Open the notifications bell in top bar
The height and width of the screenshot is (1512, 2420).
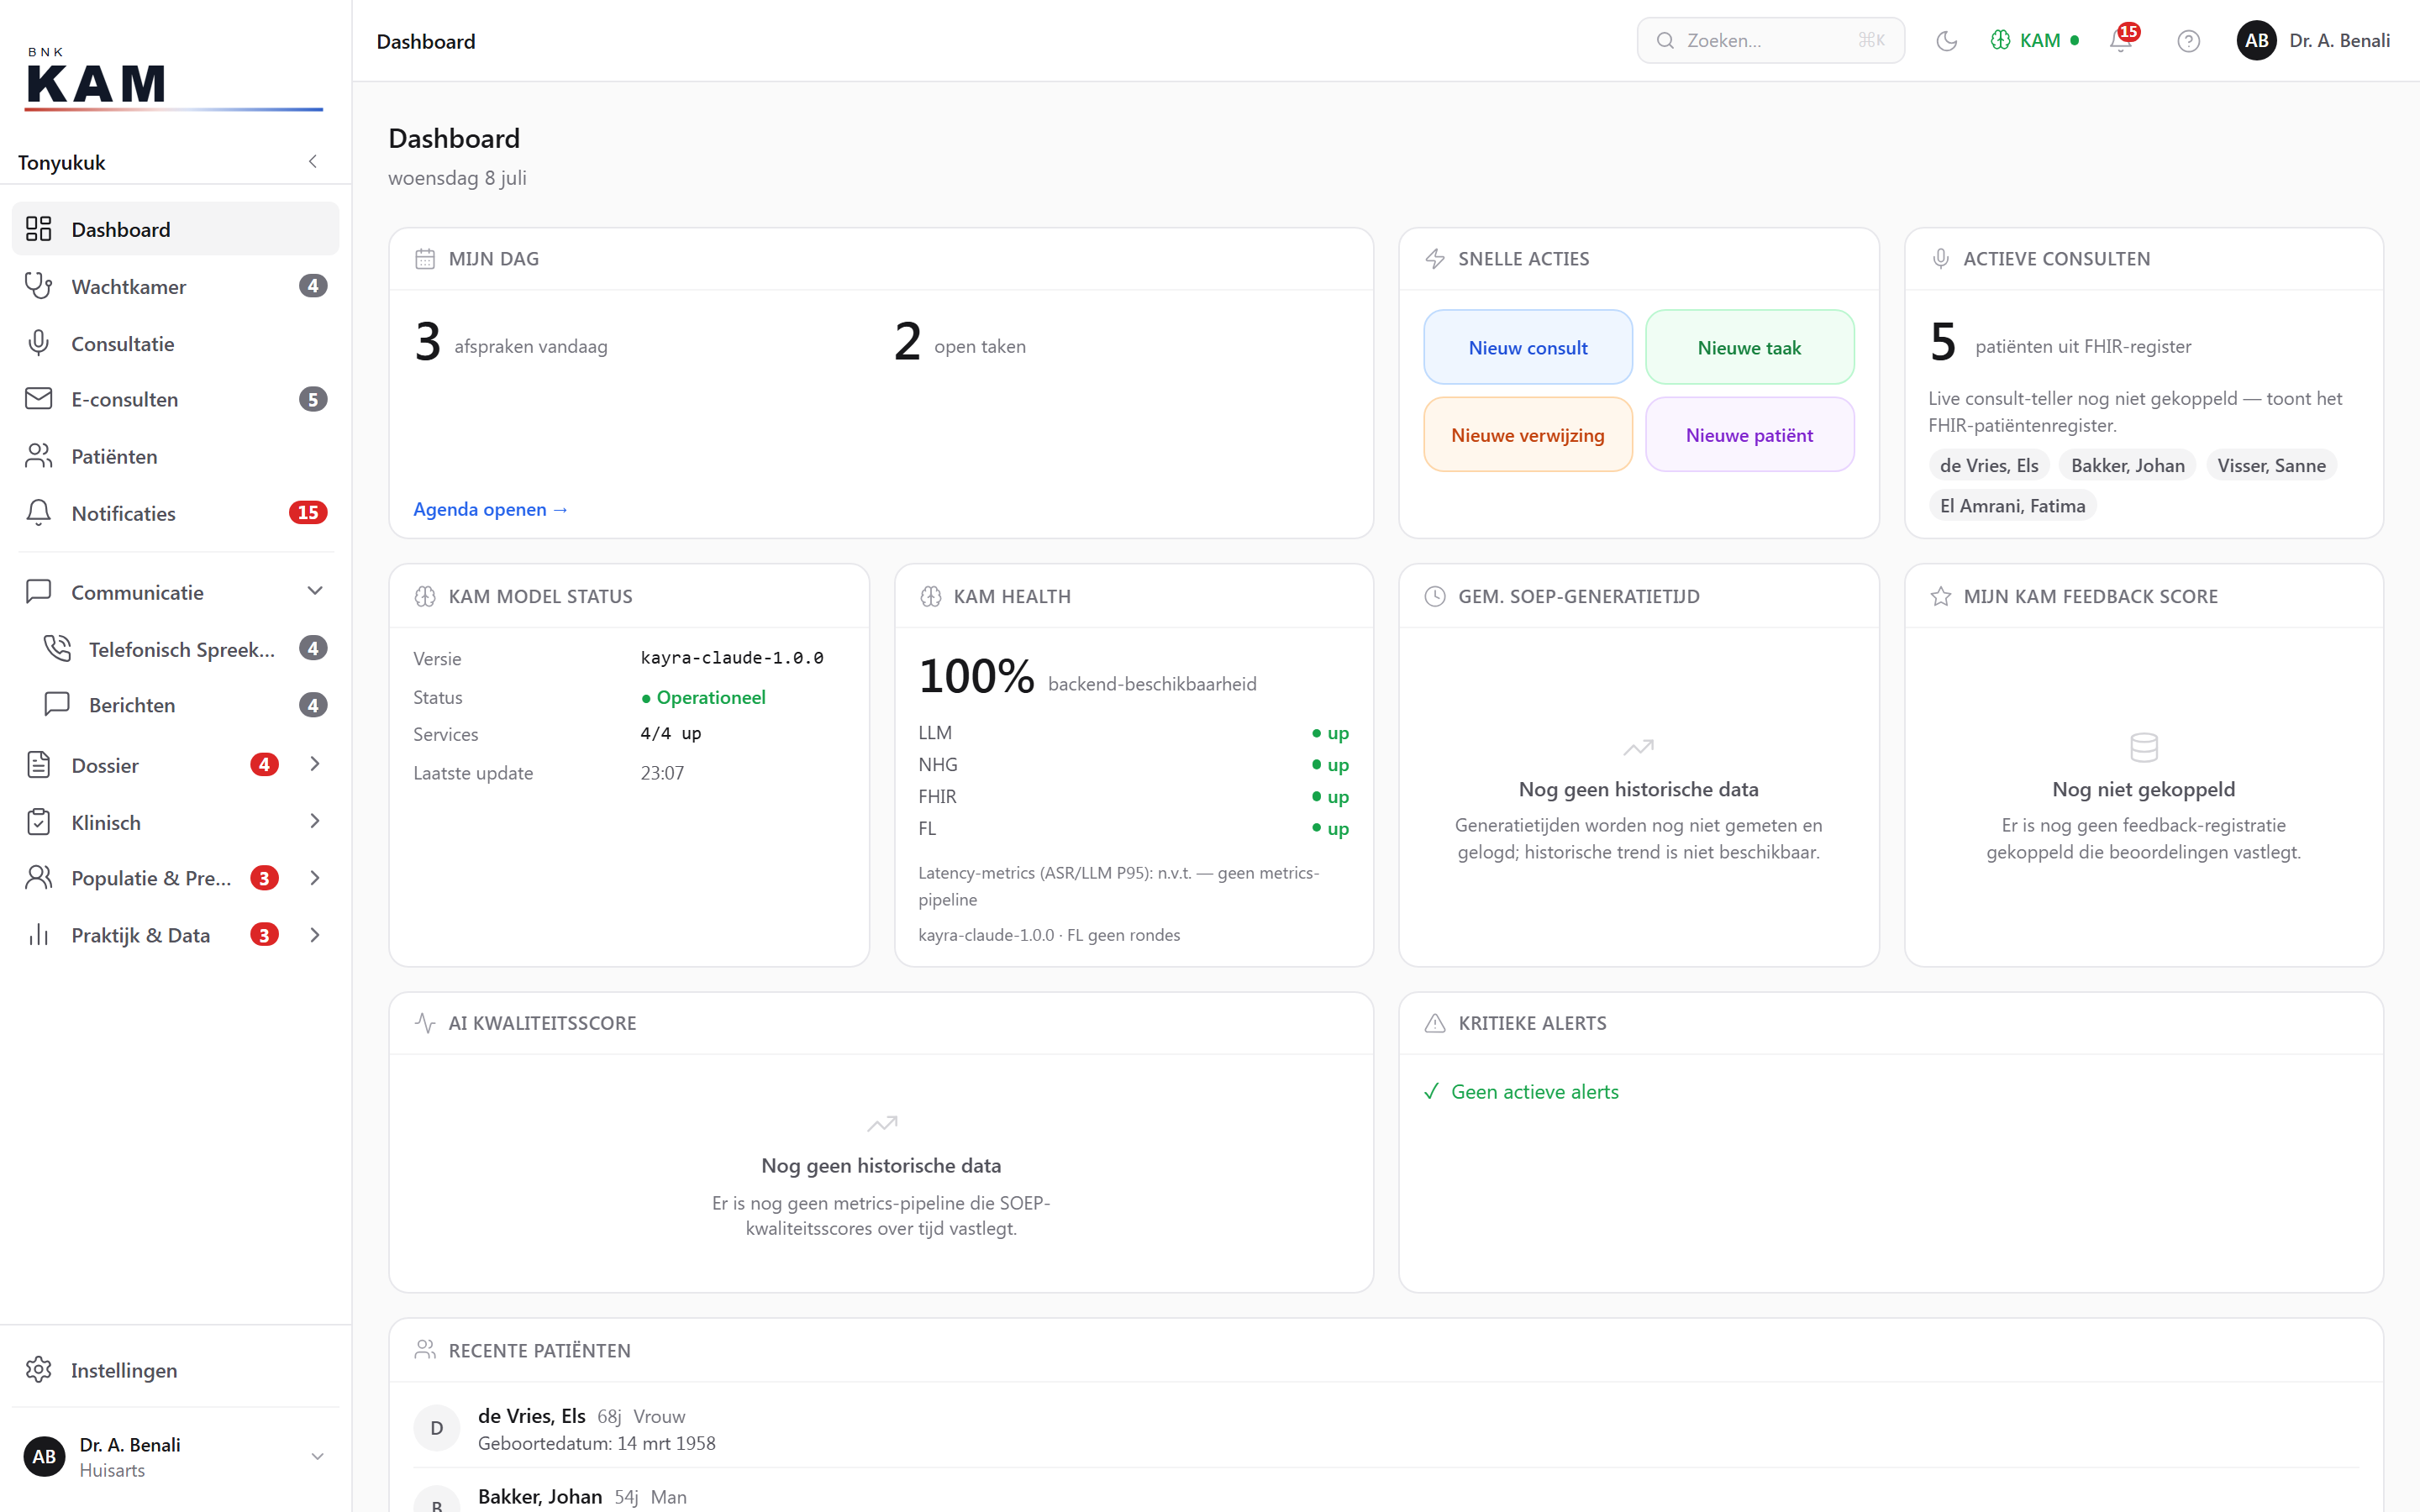pyautogui.click(x=2120, y=41)
